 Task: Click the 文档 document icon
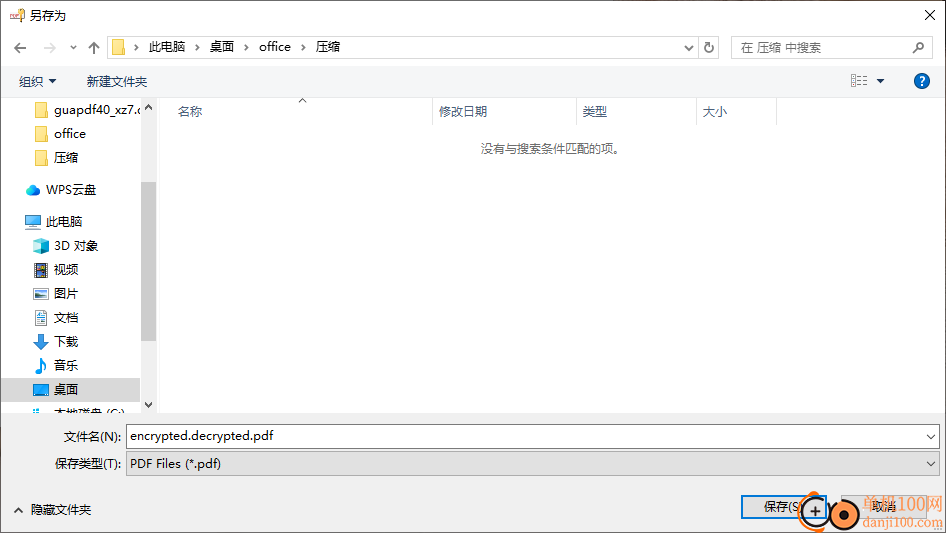[x=40, y=318]
